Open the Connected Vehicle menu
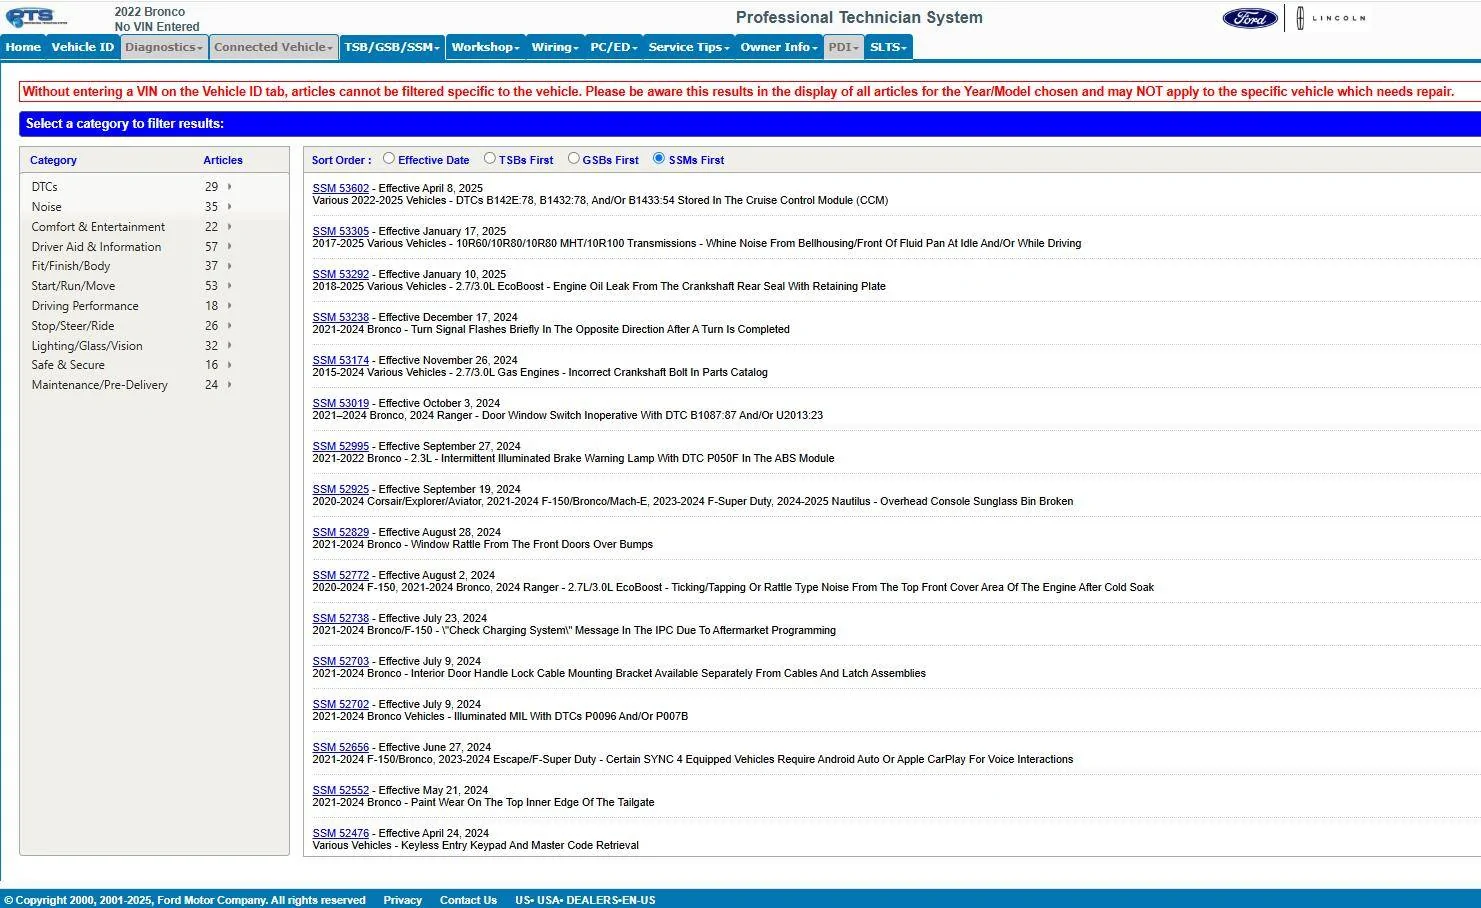Image resolution: width=1481 pixels, height=908 pixels. click(273, 47)
